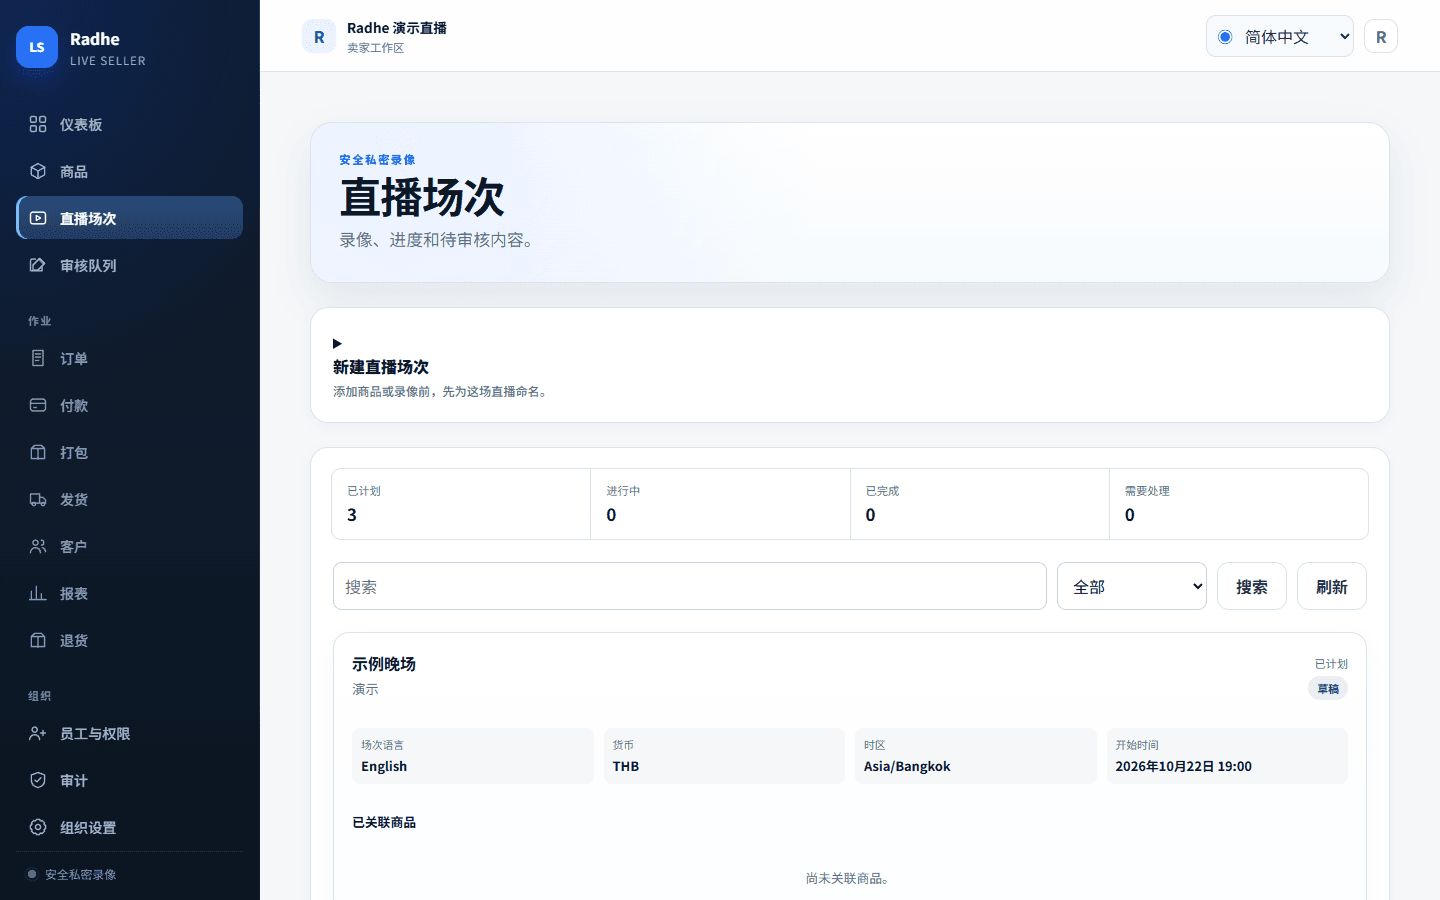Click the orders document icon

pyautogui.click(x=38, y=358)
